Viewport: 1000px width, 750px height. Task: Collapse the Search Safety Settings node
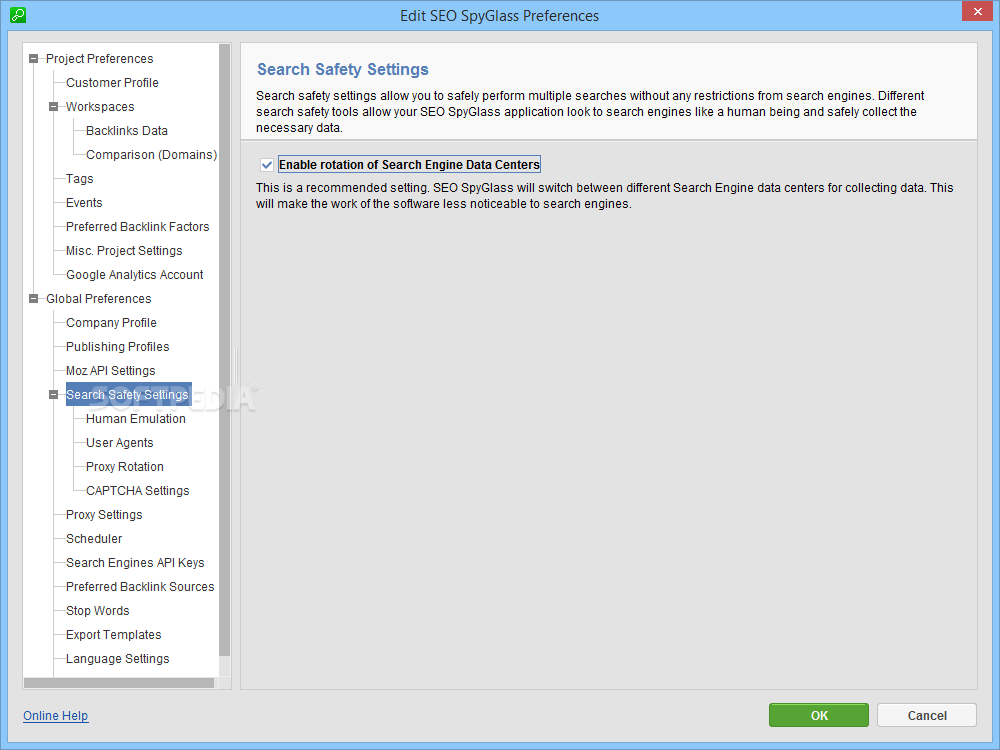54,395
